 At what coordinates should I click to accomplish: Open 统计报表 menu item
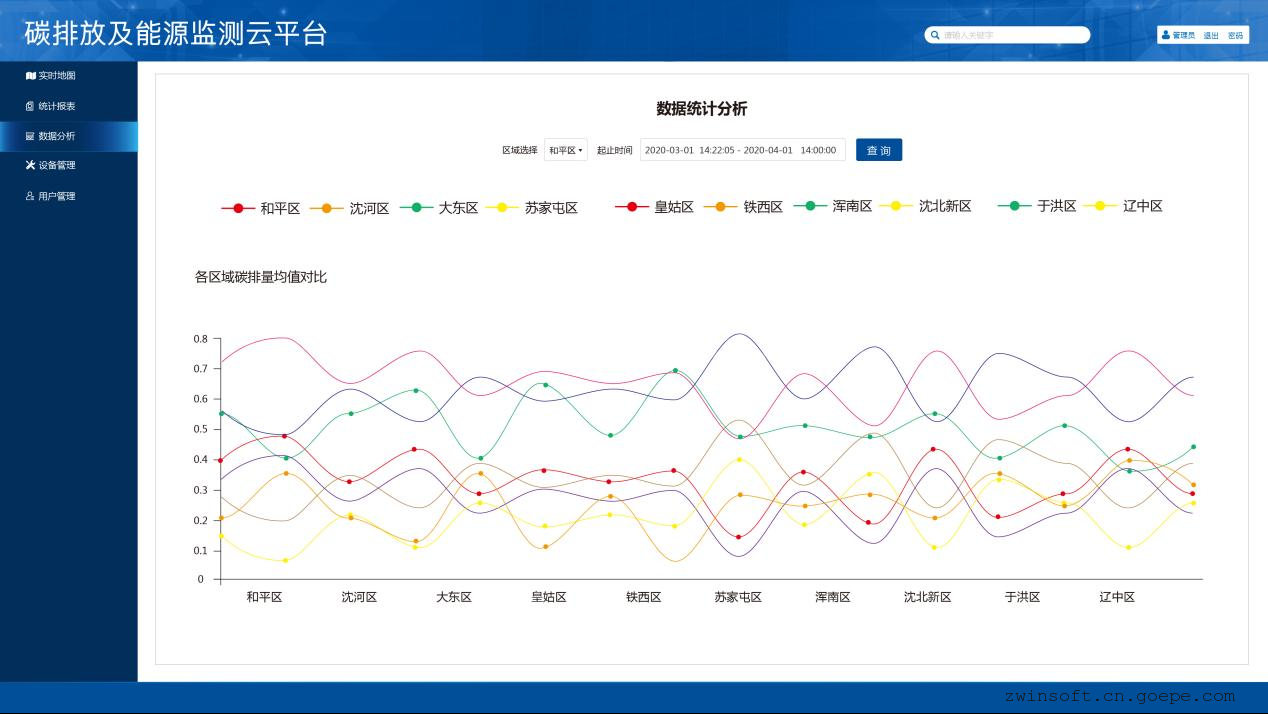tap(57, 106)
